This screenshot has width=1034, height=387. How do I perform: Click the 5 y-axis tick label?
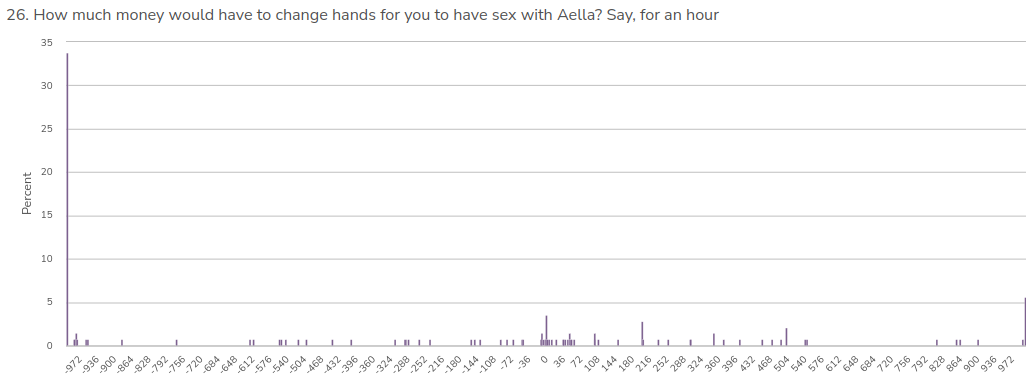49,303
